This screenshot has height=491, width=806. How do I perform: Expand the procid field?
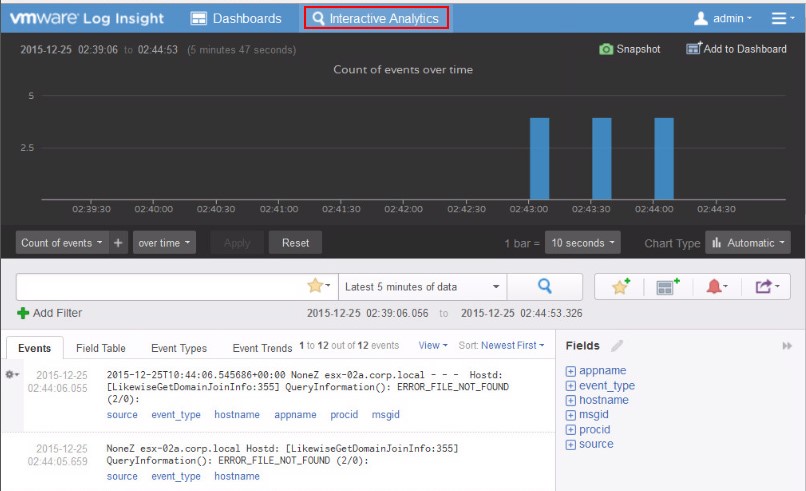[571, 430]
